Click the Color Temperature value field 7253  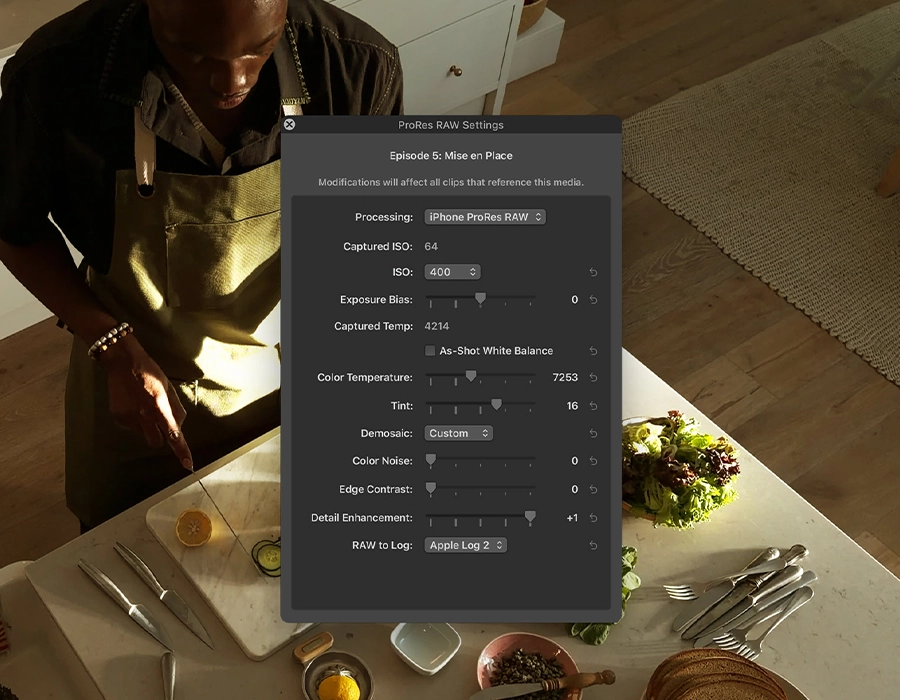click(564, 378)
